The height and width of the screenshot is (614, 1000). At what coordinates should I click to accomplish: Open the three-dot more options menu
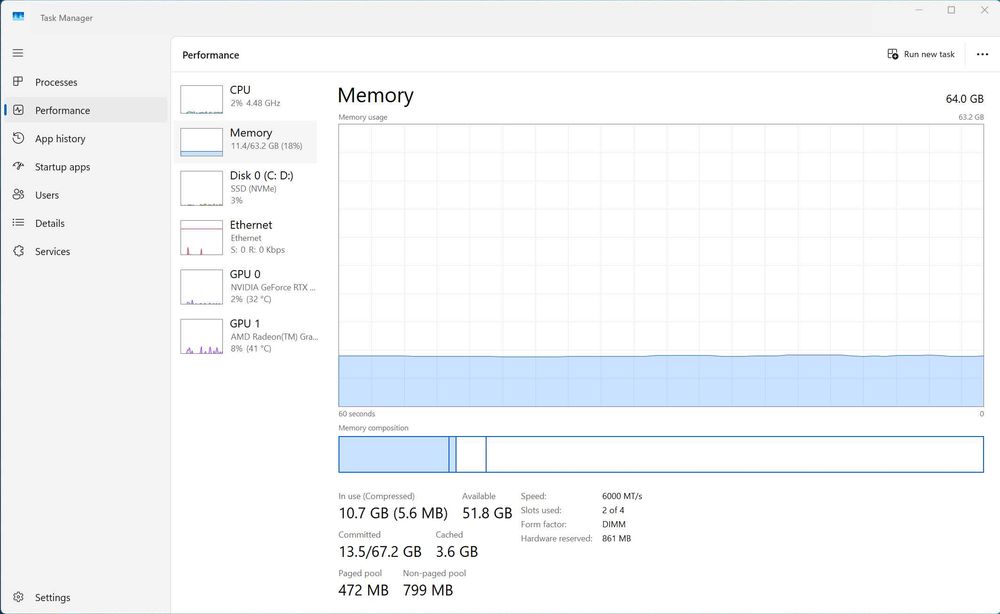point(982,54)
